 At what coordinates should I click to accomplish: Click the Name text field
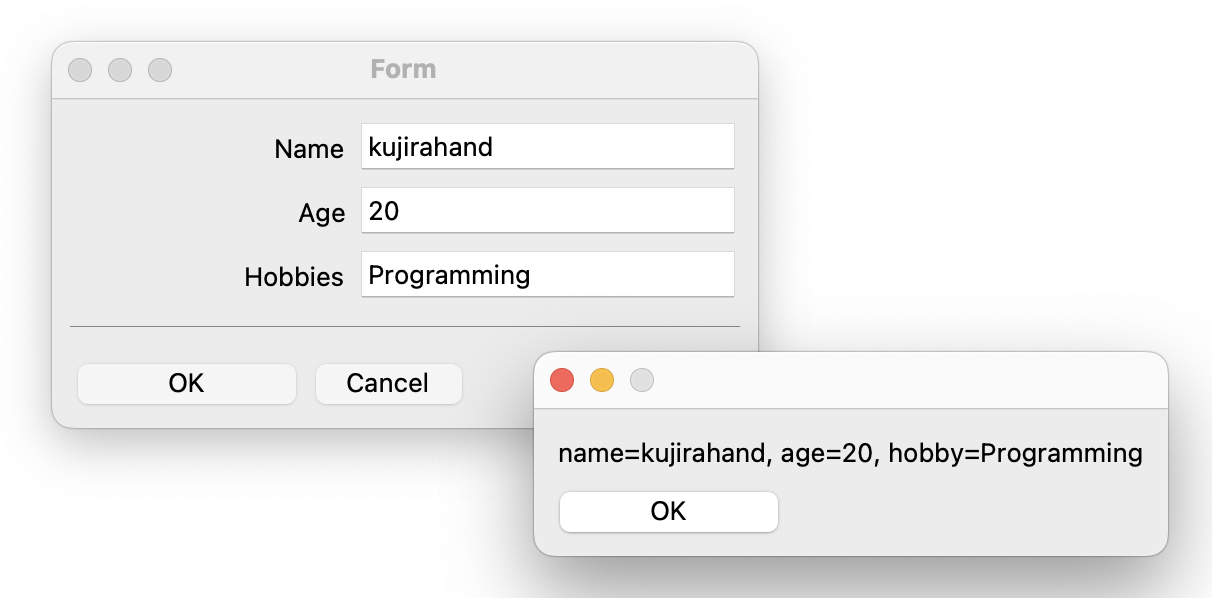547,147
